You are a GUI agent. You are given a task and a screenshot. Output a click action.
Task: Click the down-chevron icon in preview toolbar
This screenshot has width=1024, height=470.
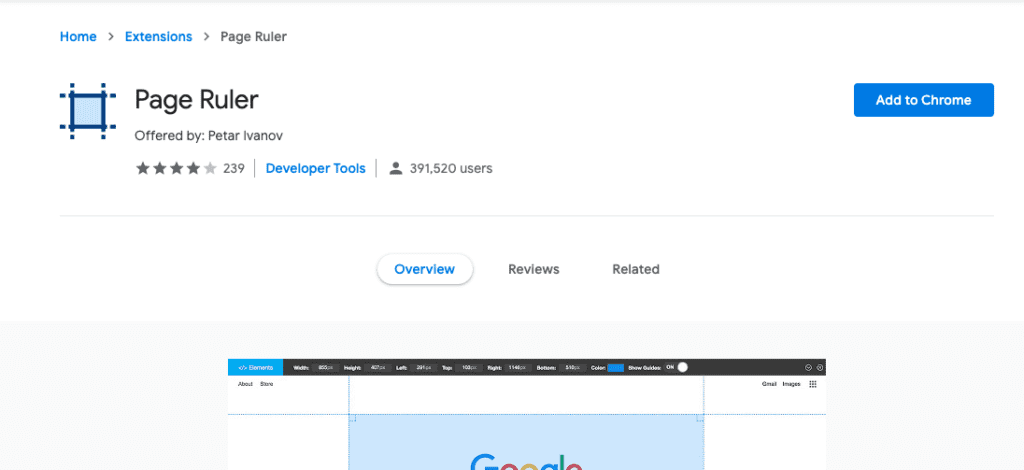(x=808, y=368)
